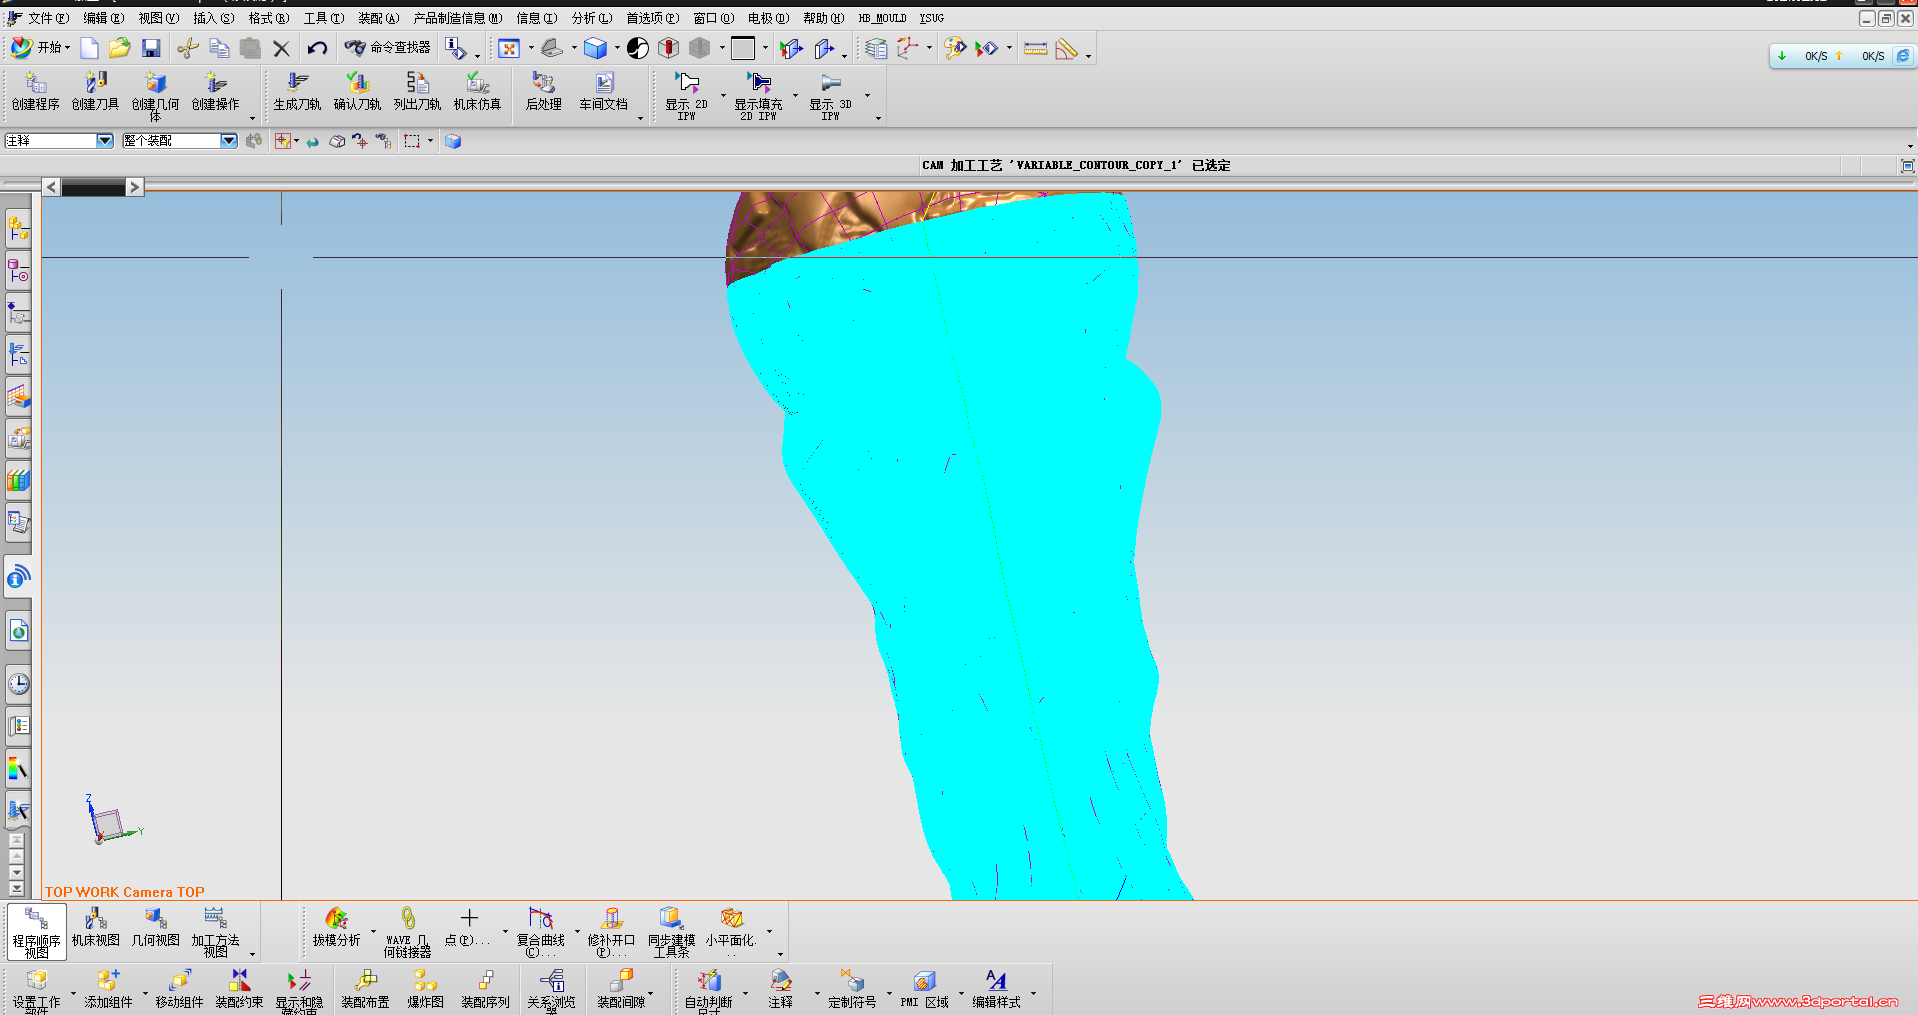
Task: Verify the tool path (确认刀轨)
Action: click(358, 91)
